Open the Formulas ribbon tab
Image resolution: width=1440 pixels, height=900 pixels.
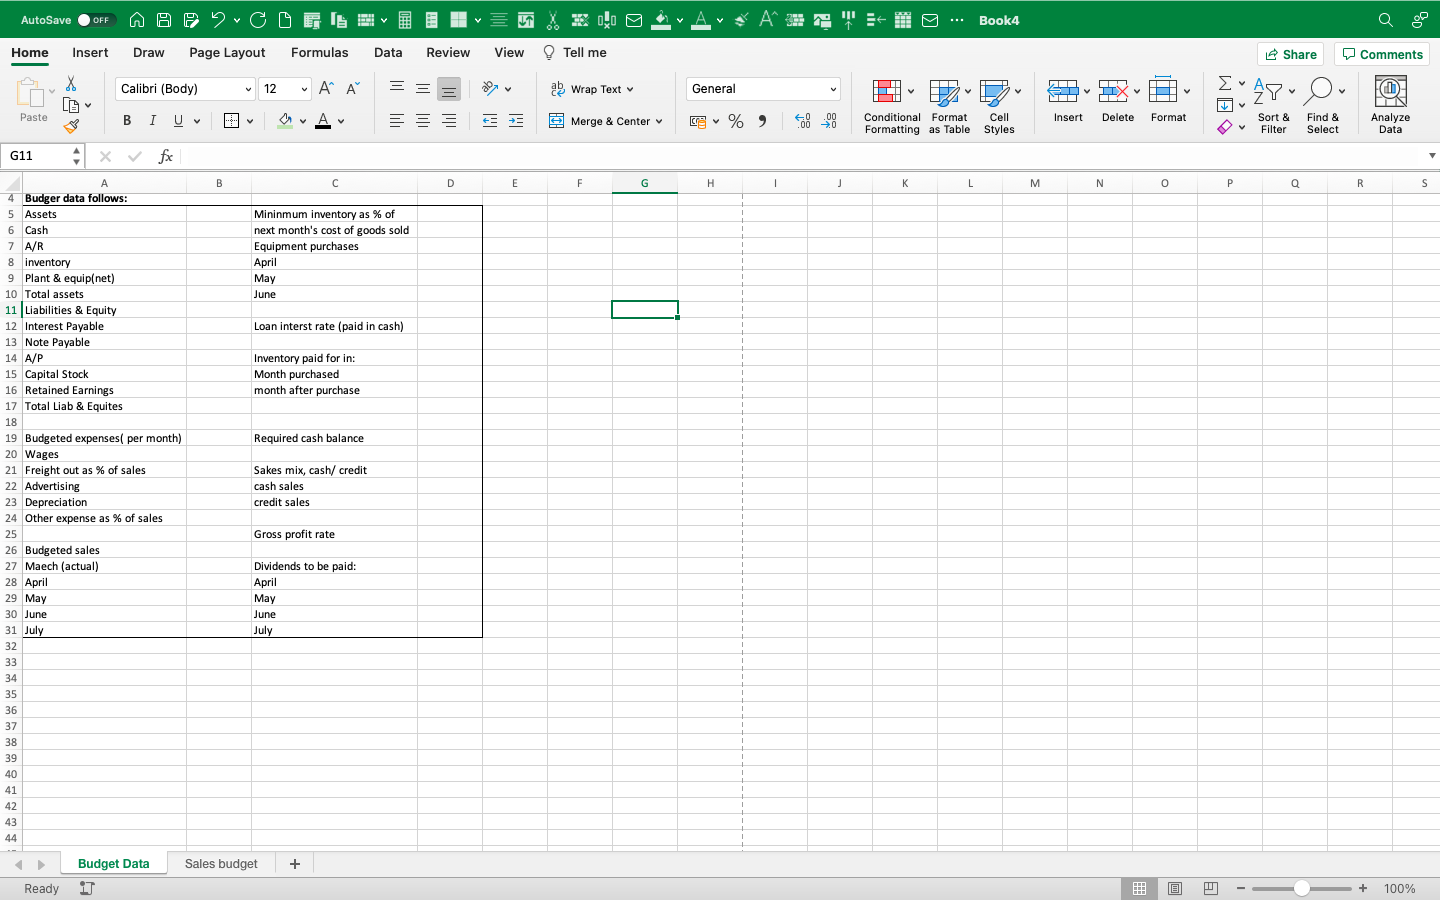click(x=320, y=53)
